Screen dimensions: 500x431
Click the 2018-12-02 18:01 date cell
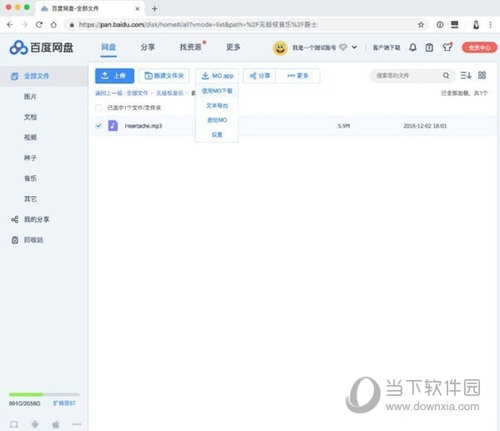click(x=425, y=126)
